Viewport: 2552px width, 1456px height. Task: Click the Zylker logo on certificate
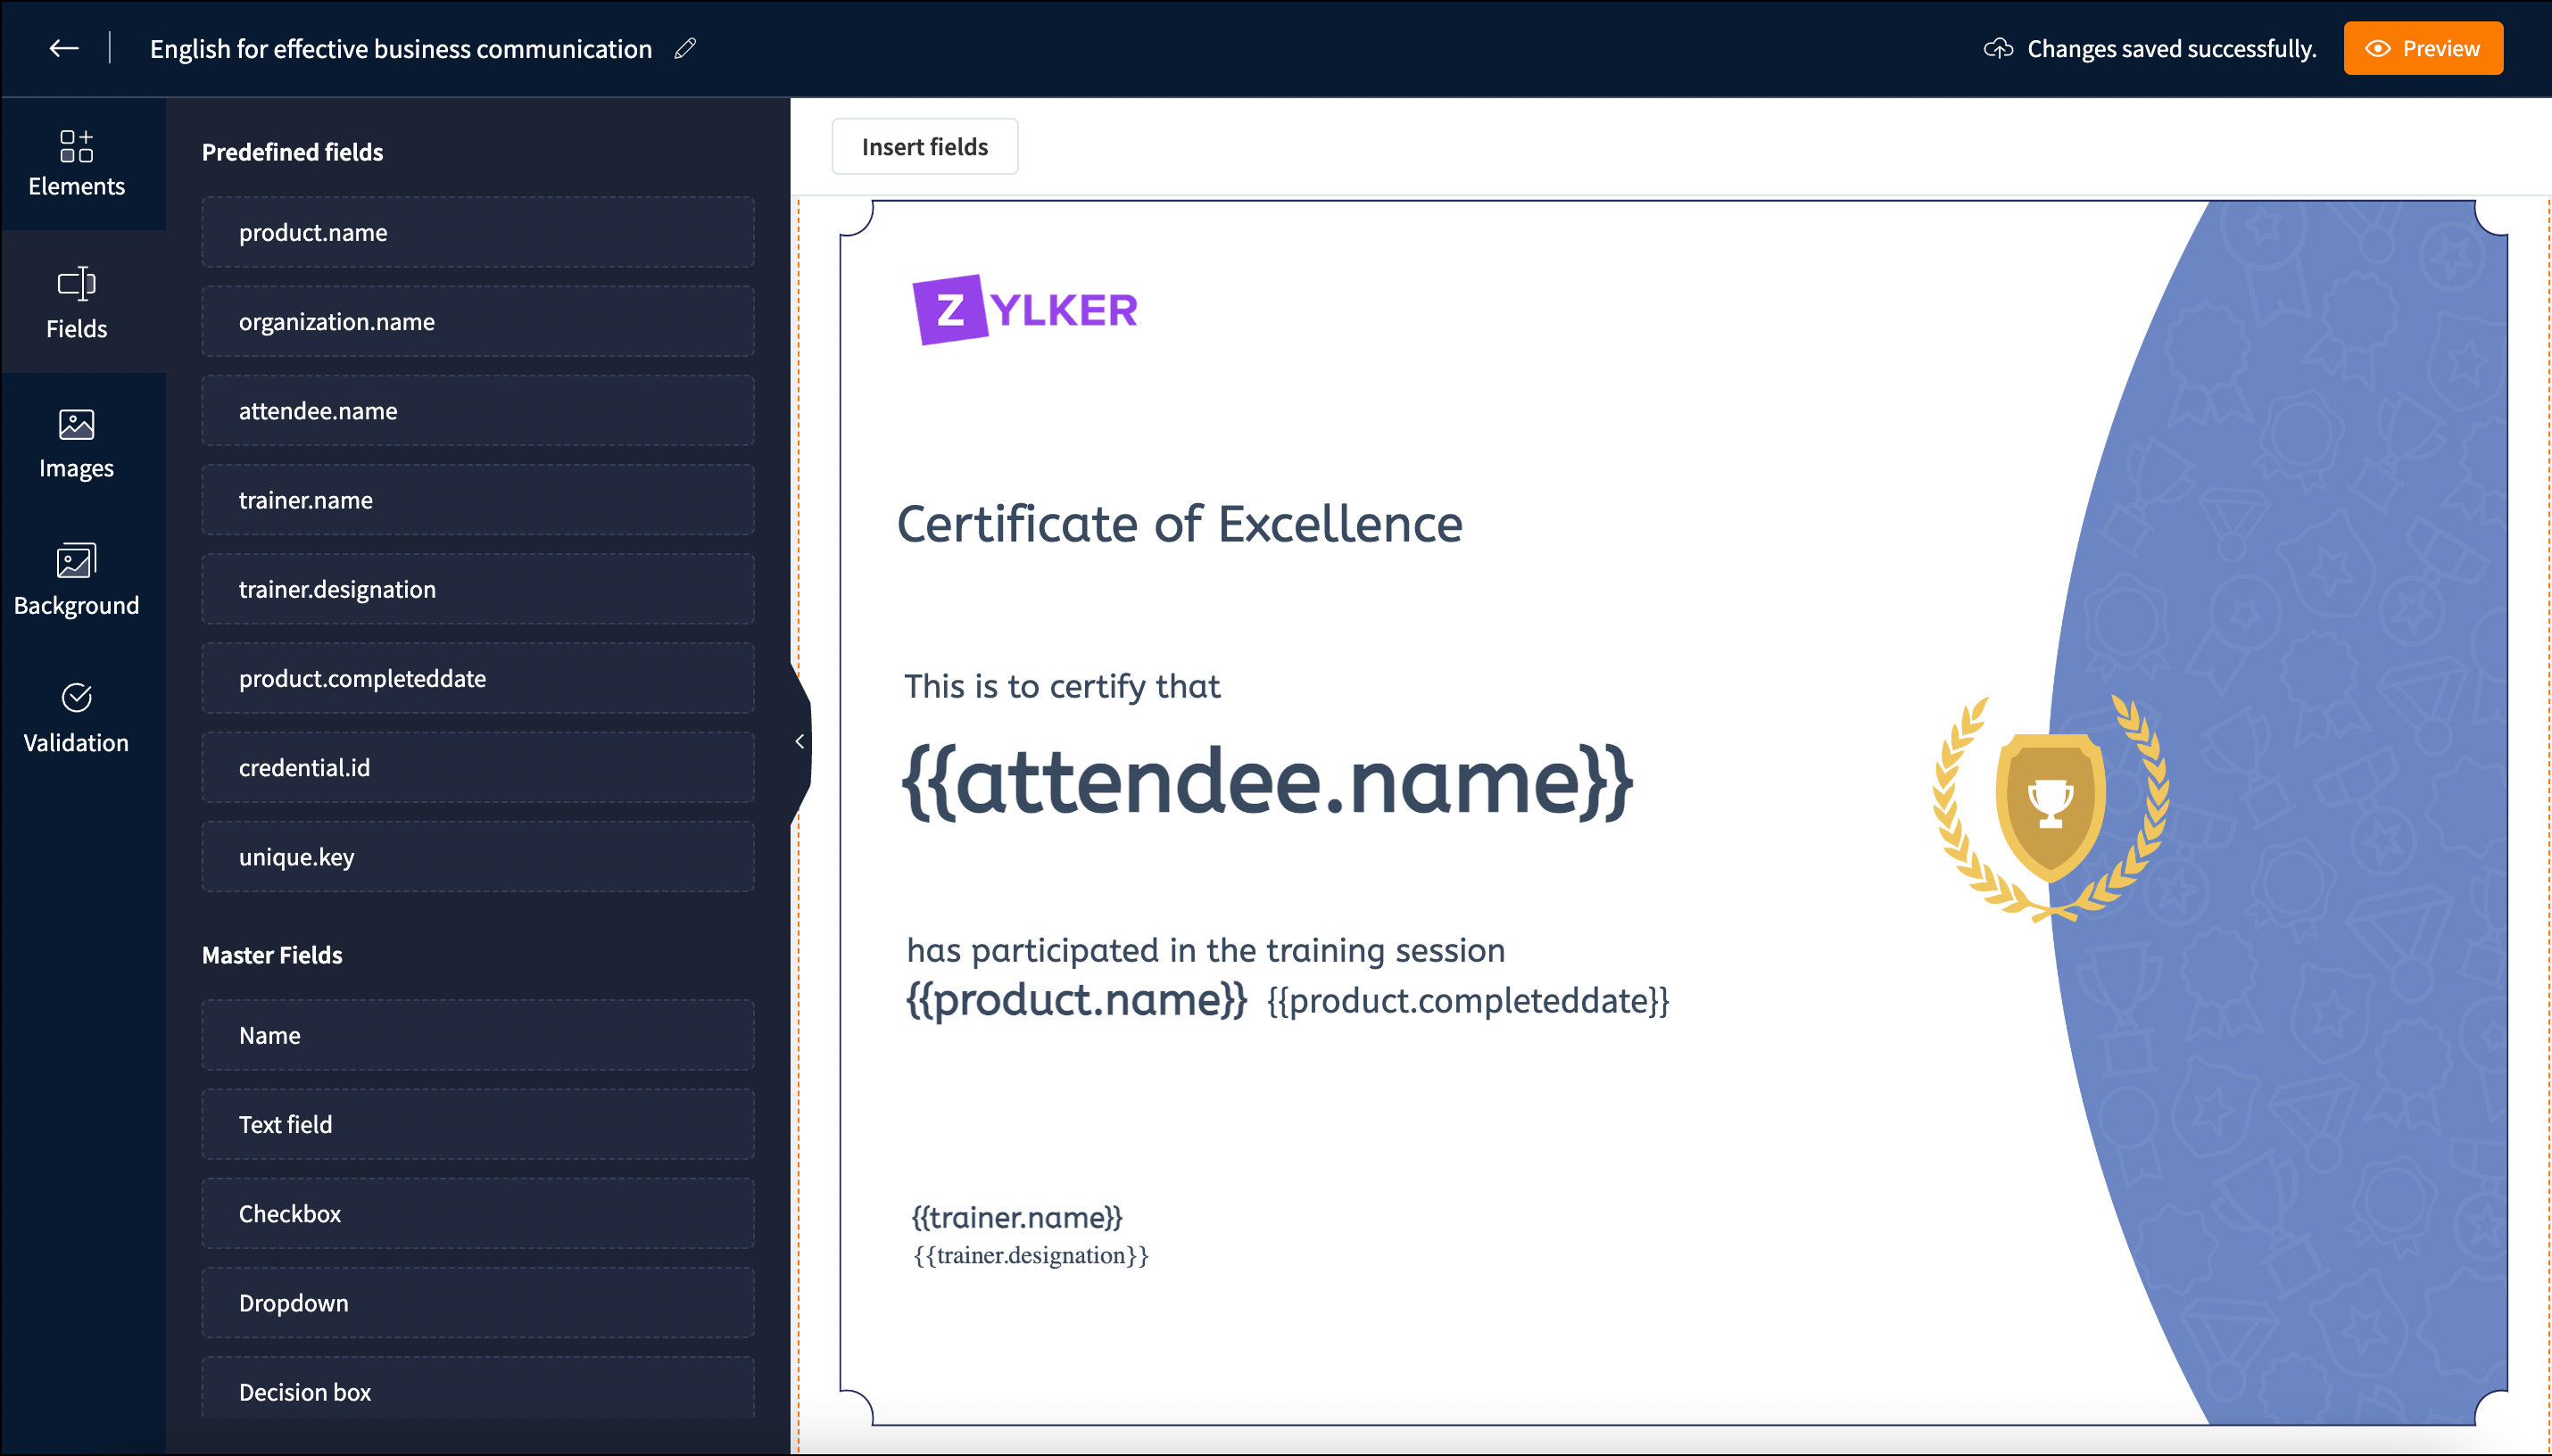[1024, 309]
